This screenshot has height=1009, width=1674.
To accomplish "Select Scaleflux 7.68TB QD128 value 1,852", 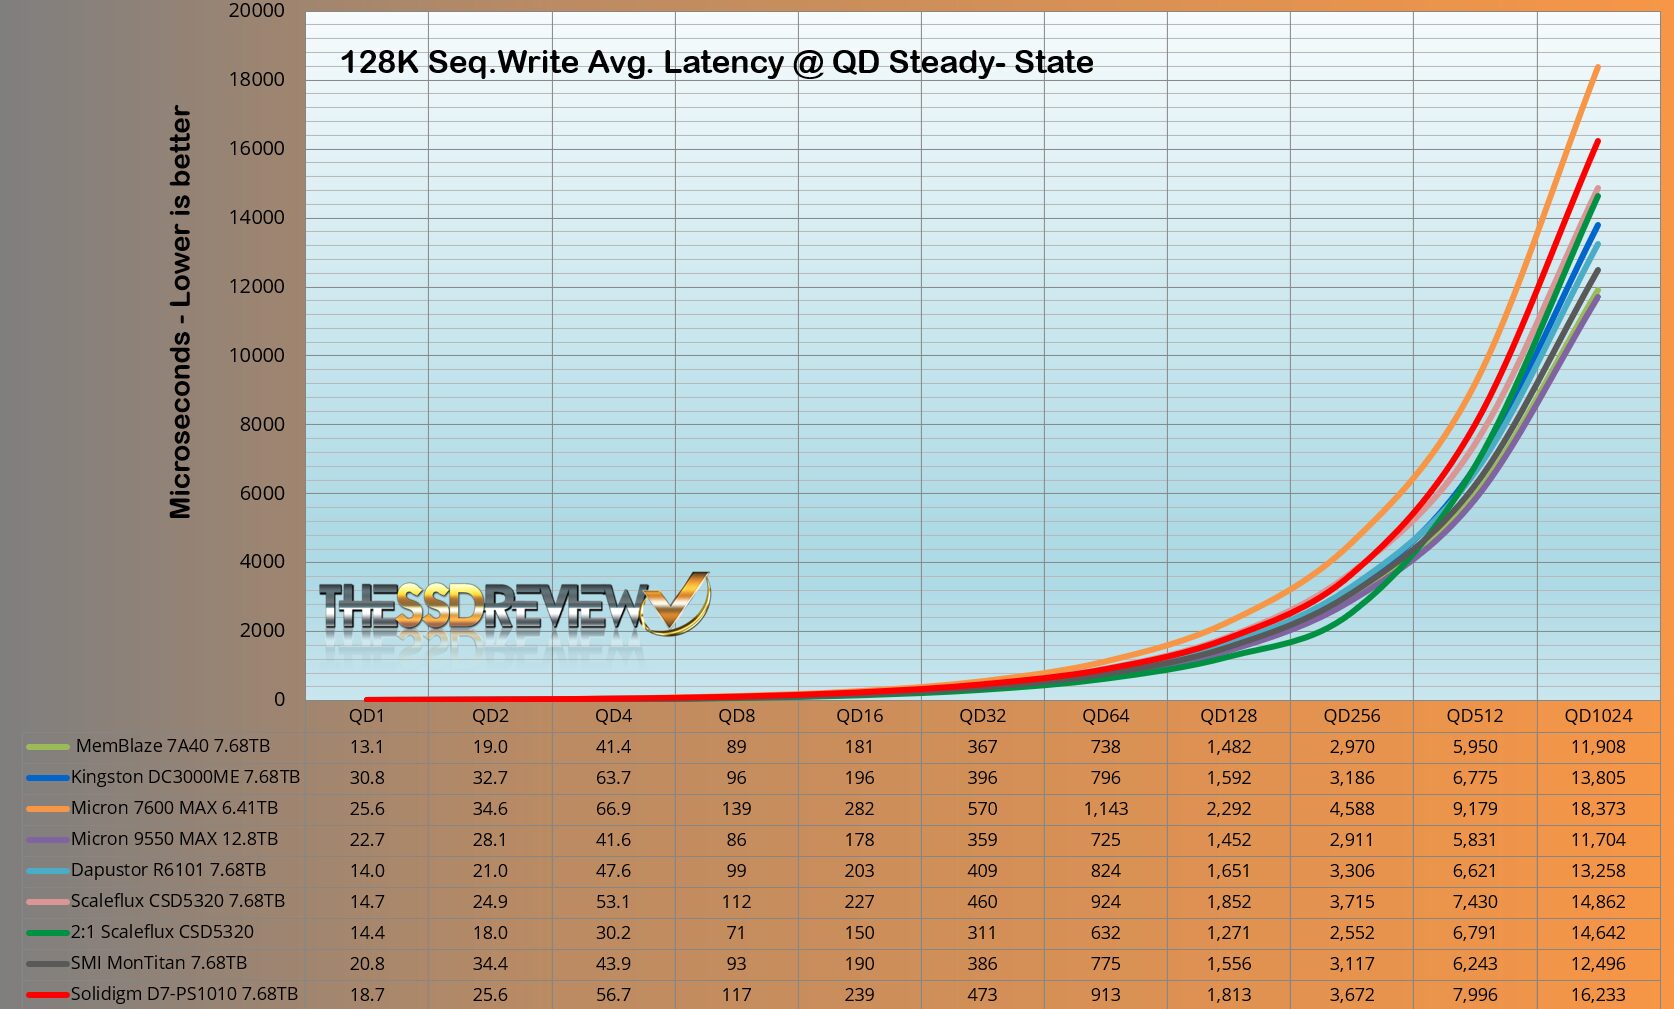I will click(1228, 902).
